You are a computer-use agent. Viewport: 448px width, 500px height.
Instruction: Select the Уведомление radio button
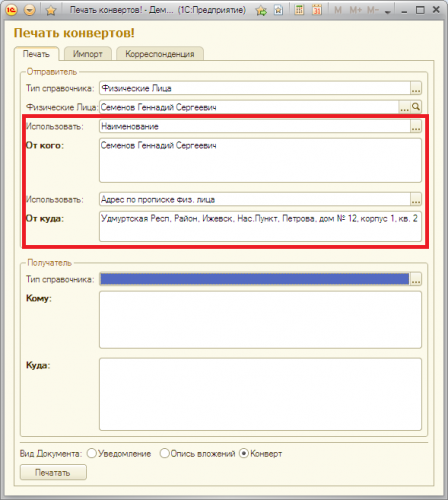pos(91,453)
